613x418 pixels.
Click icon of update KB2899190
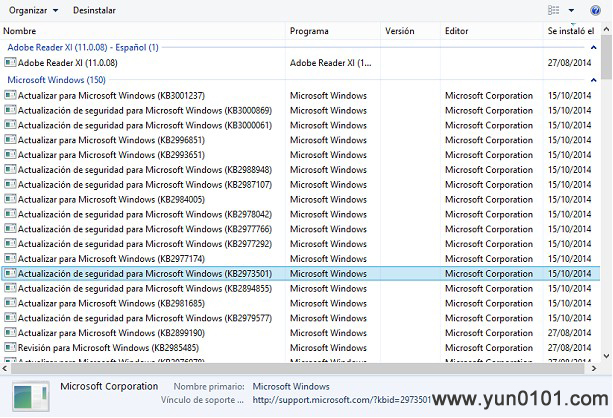pos(10,333)
